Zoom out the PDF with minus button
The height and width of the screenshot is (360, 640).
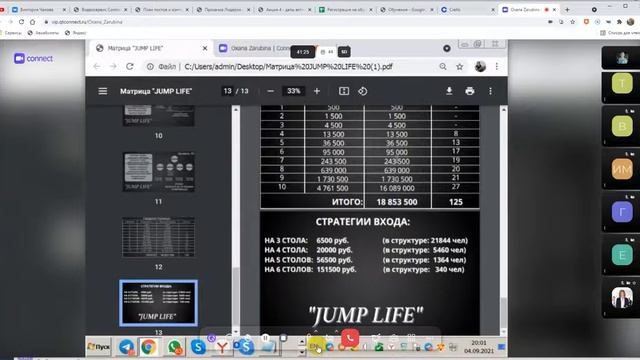coord(271,91)
